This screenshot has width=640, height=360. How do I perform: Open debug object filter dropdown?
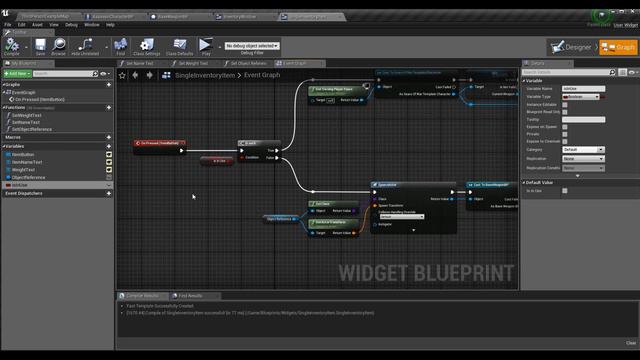[252, 46]
